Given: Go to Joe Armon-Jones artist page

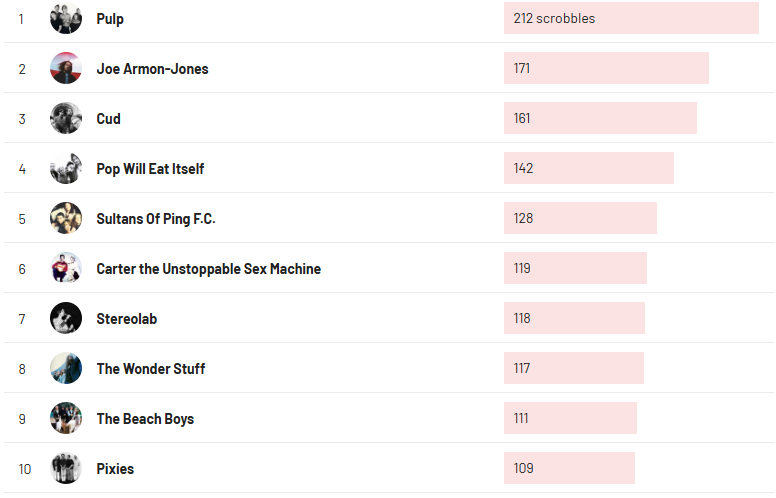Looking at the screenshot, I should (152, 69).
